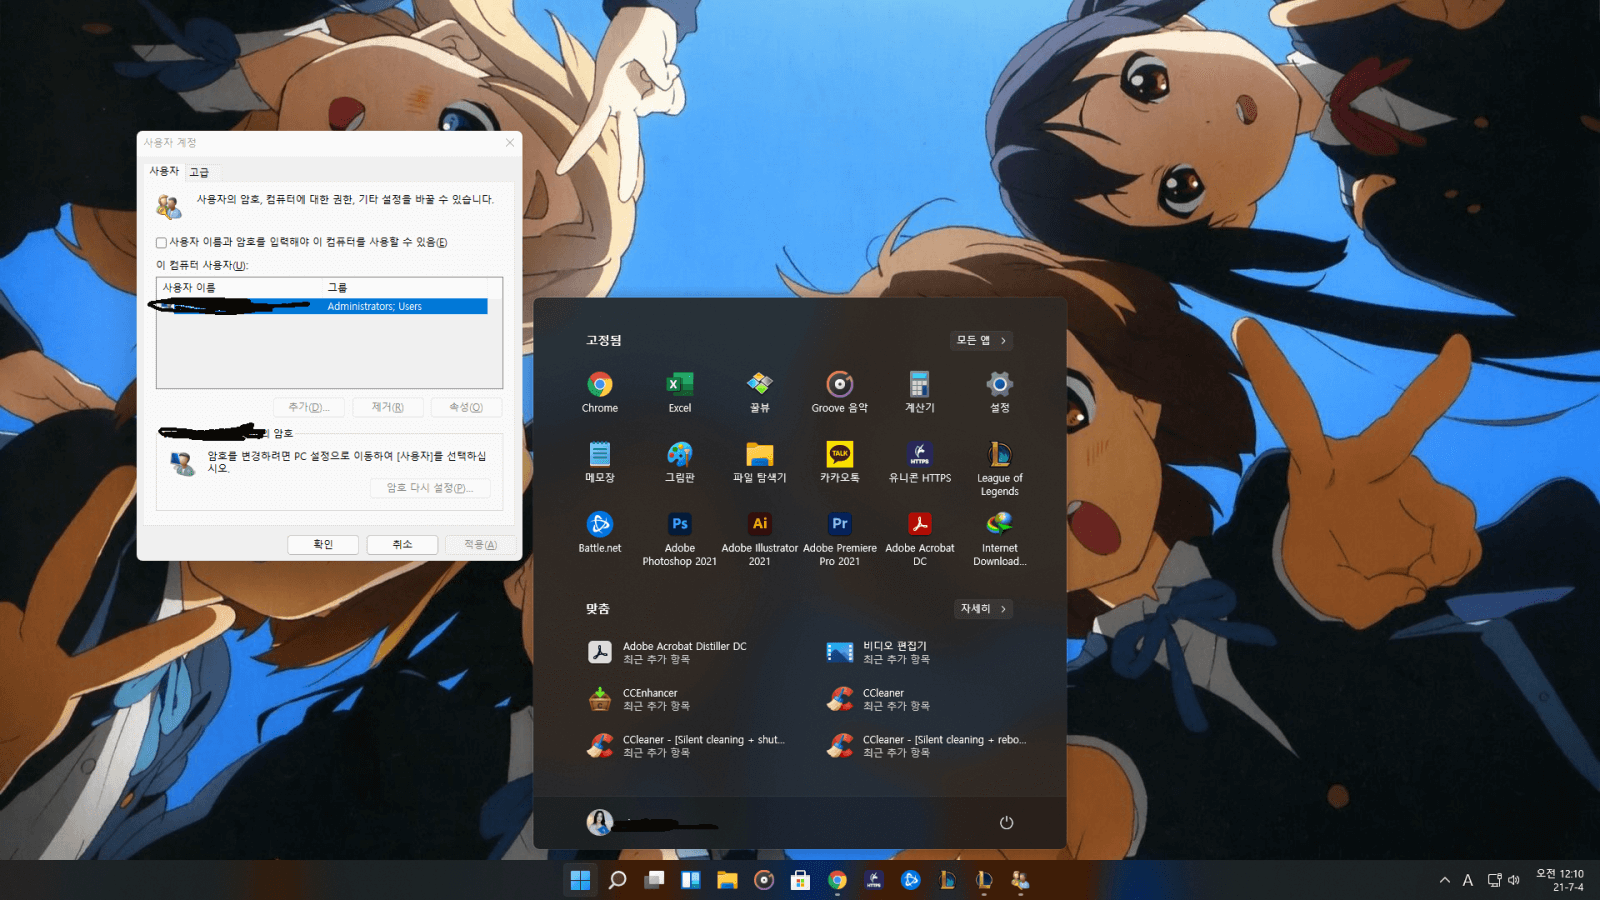Close the 사용자 계정 dialog window
The image size is (1600, 900).
coord(510,143)
